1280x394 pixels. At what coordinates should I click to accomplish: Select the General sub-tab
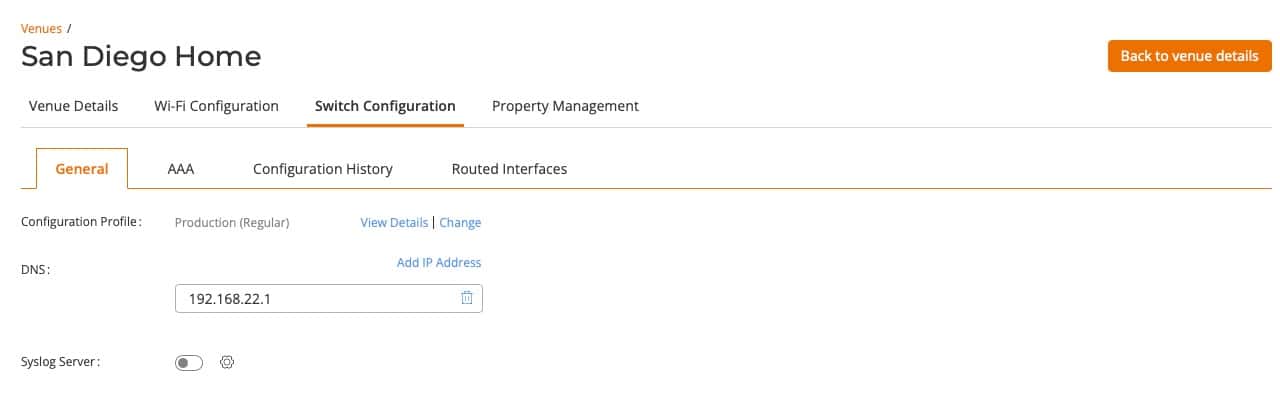click(x=82, y=169)
